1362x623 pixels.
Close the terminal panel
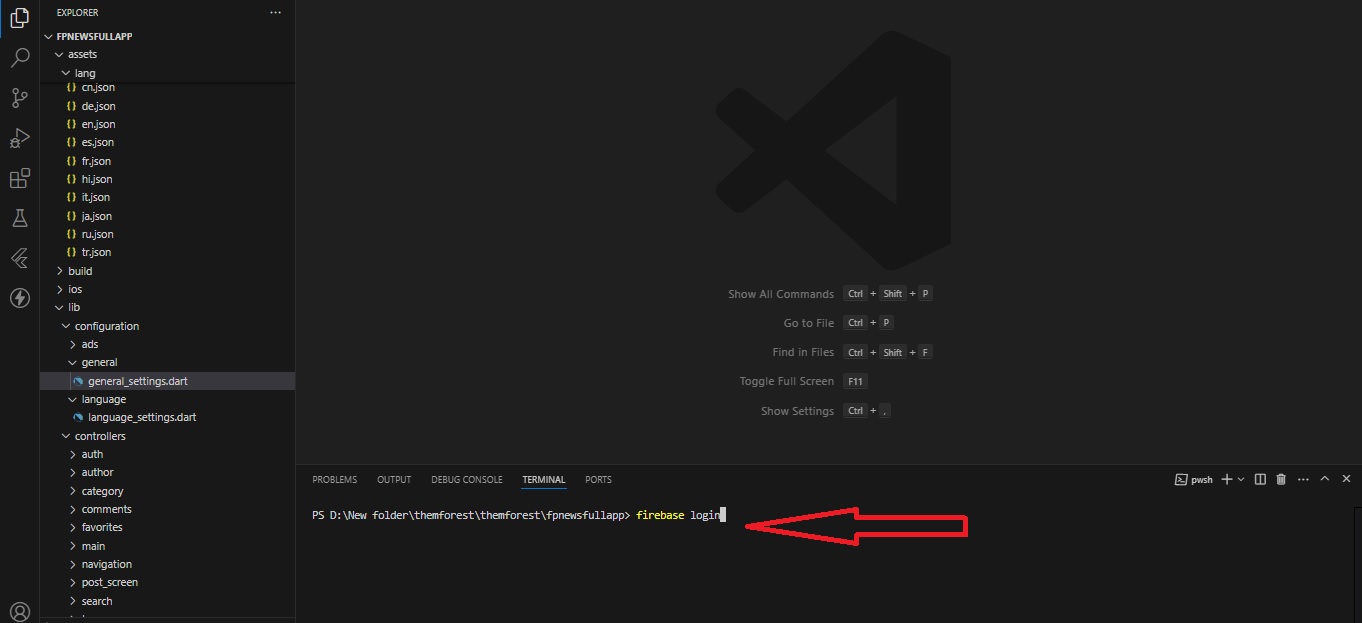(x=1347, y=480)
